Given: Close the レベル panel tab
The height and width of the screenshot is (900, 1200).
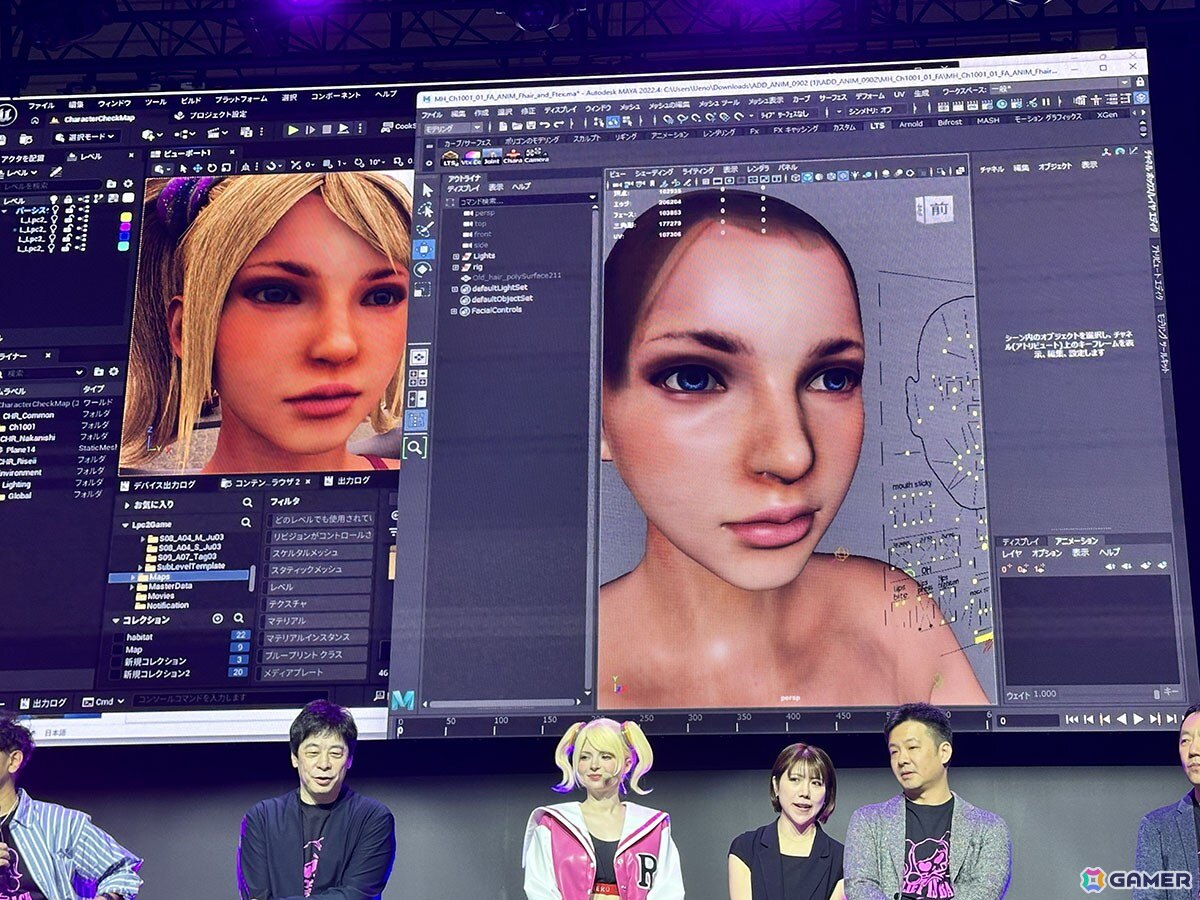Looking at the screenshot, I should (x=131, y=155).
